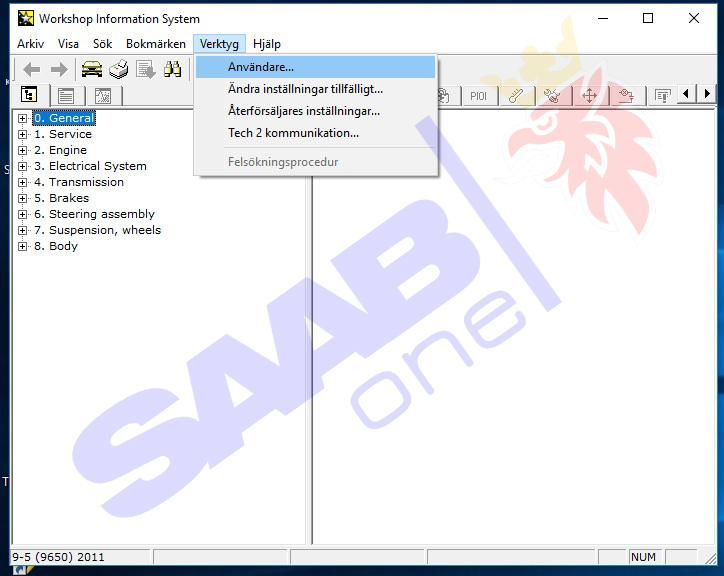Expand the 5. Brakes tree node
Viewport: 724px width, 576px height.
tap(23, 198)
